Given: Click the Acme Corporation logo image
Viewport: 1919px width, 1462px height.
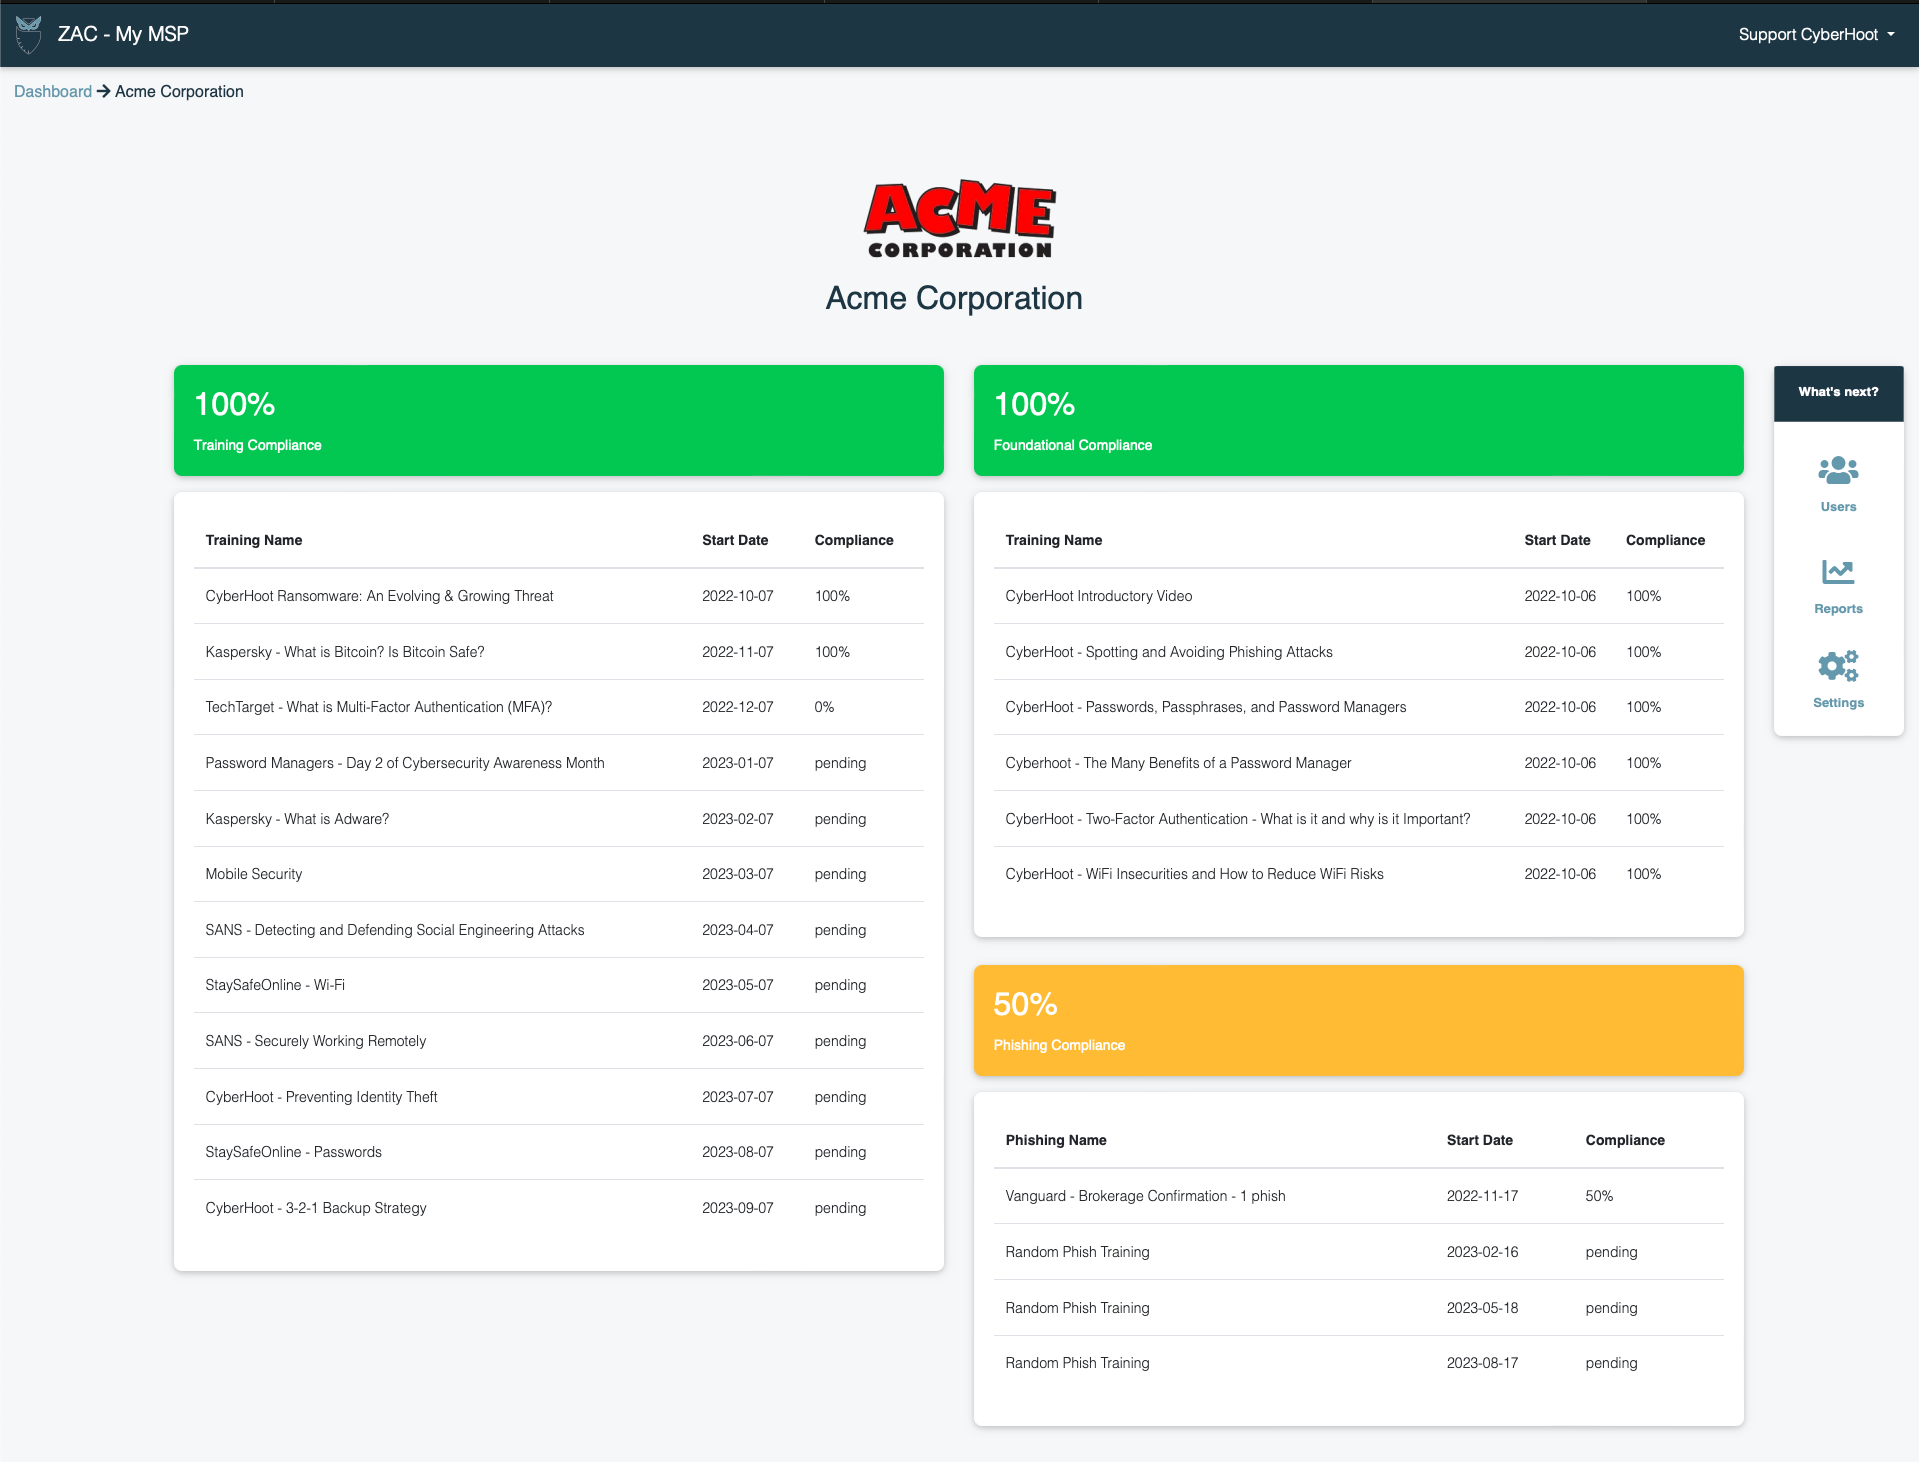Looking at the screenshot, I should (x=959, y=219).
